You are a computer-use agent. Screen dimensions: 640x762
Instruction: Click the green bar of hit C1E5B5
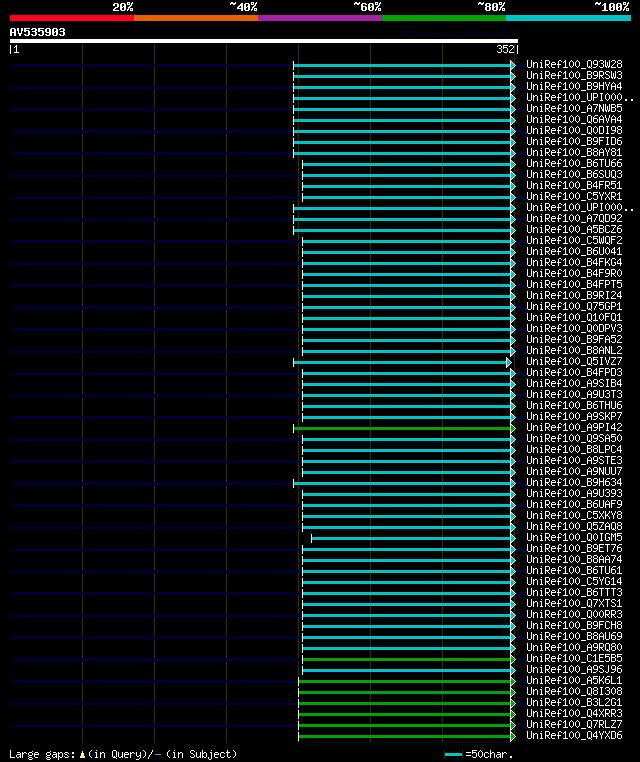click(x=409, y=659)
